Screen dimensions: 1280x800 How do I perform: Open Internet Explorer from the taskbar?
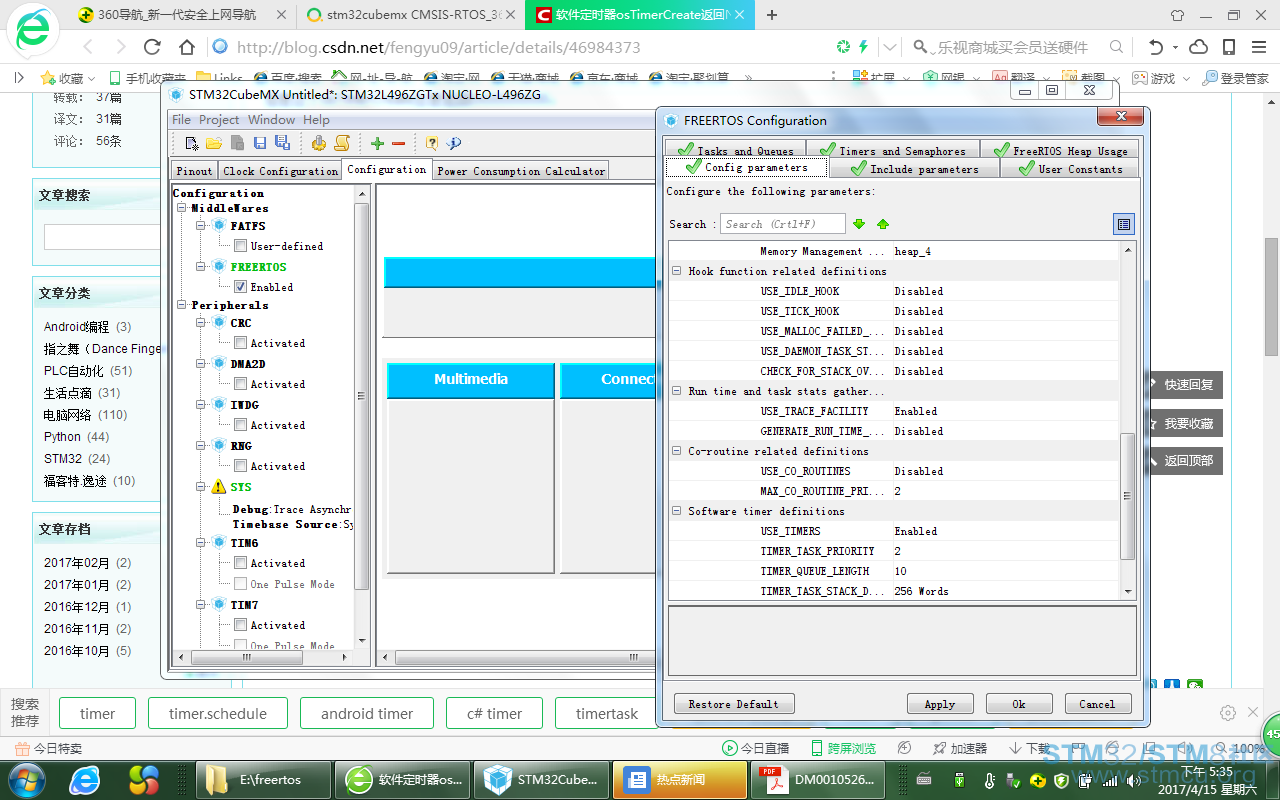[85, 779]
